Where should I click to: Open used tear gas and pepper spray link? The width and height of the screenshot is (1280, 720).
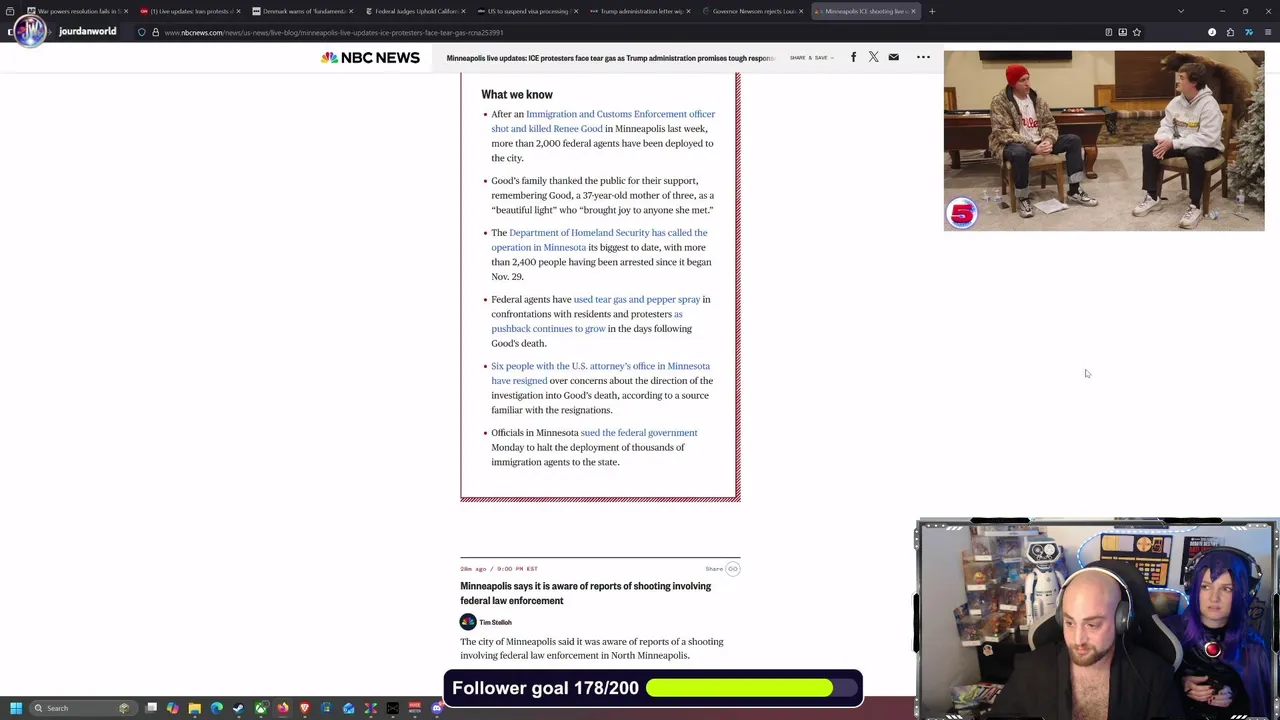(637, 299)
